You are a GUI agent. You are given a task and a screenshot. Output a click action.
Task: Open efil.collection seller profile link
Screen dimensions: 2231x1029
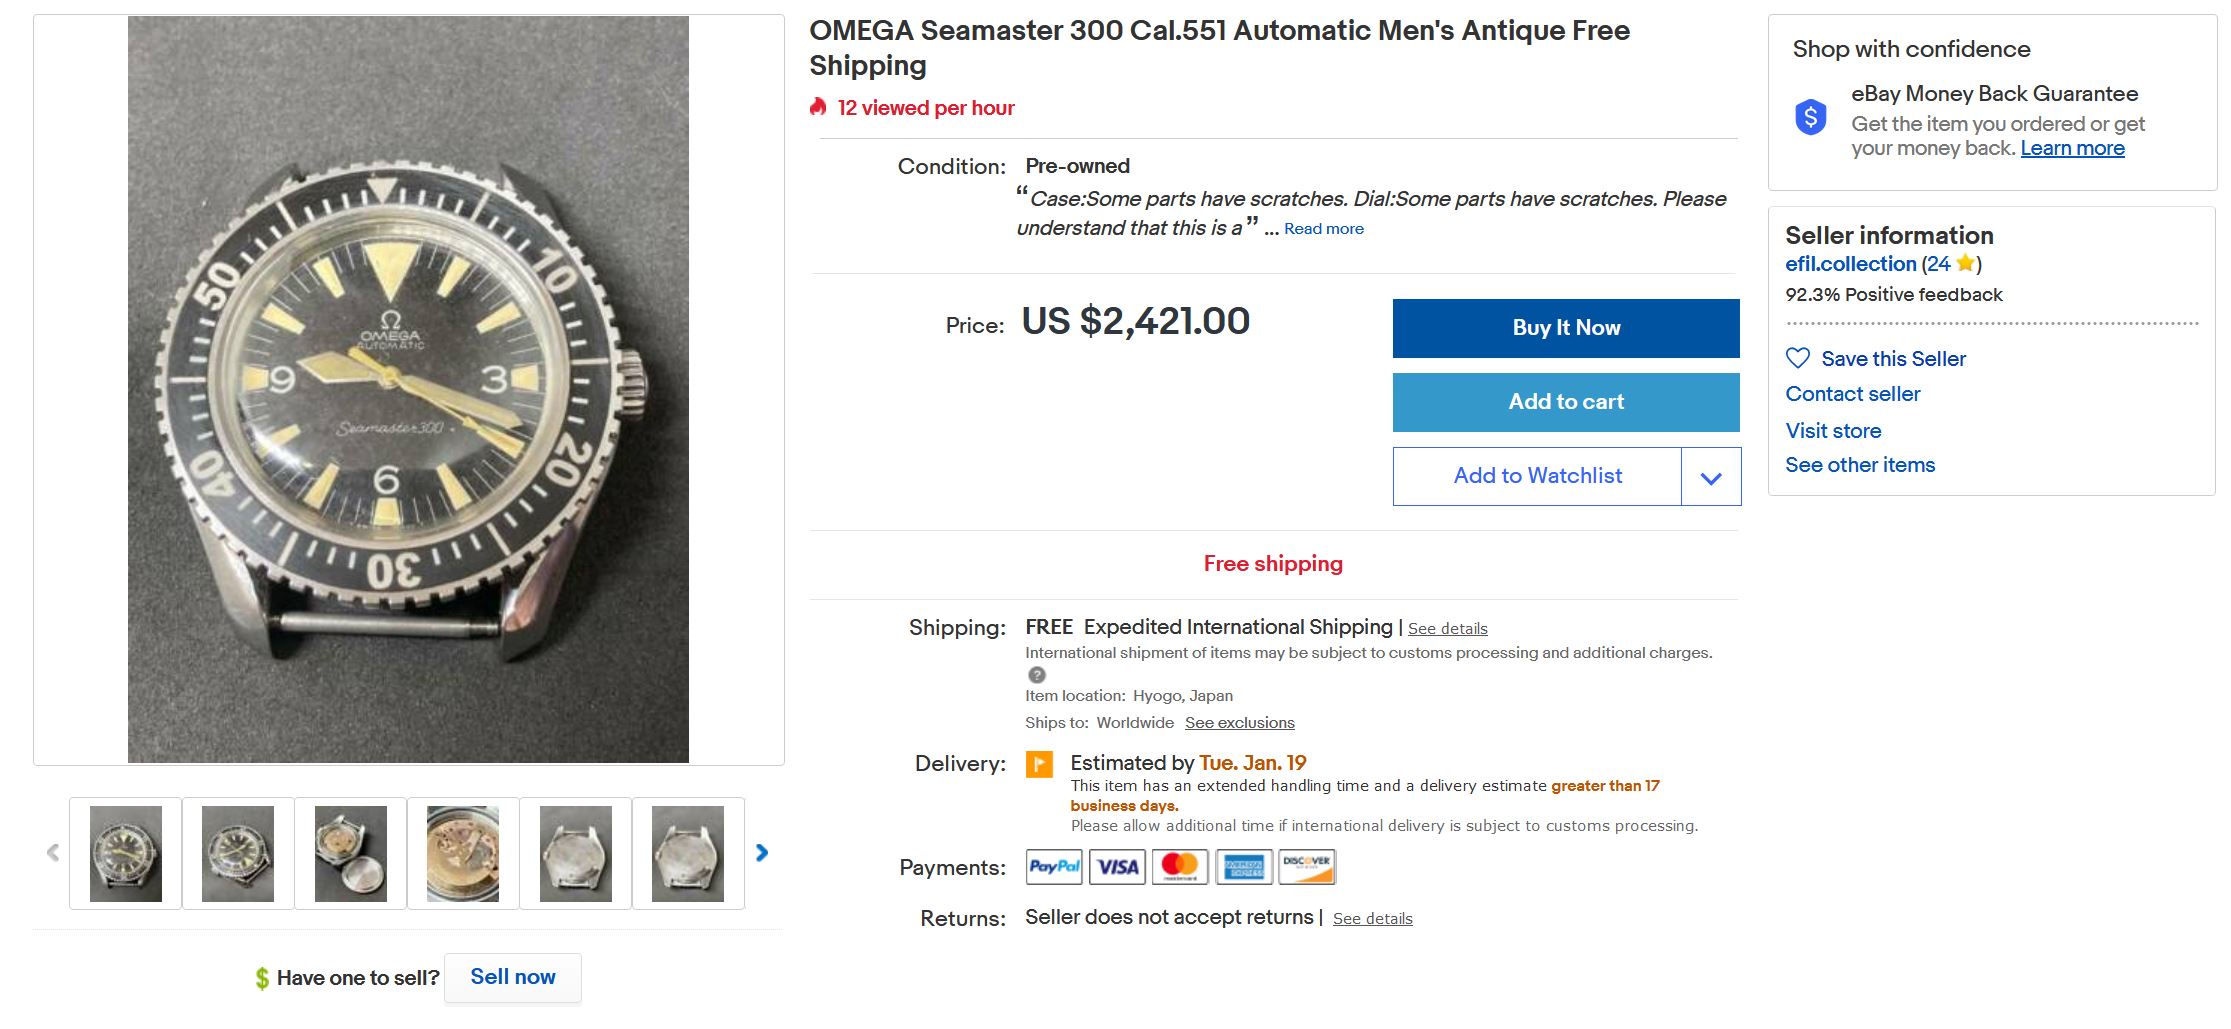[x=1850, y=264]
